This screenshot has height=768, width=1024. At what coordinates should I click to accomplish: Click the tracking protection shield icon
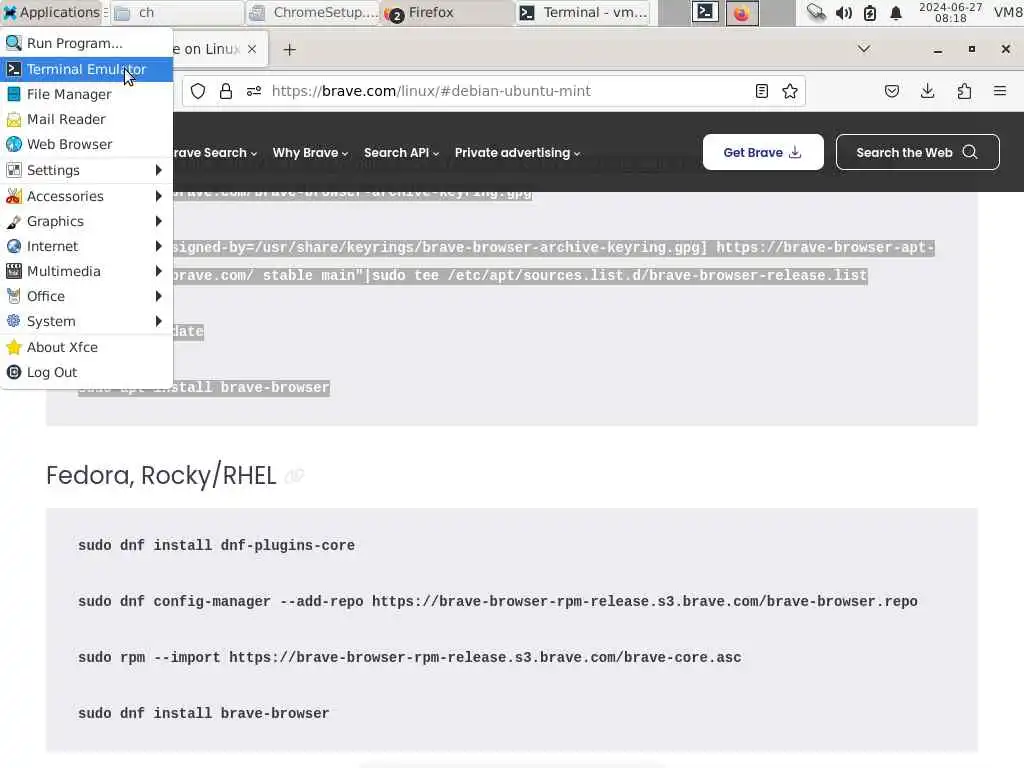click(198, 91)
